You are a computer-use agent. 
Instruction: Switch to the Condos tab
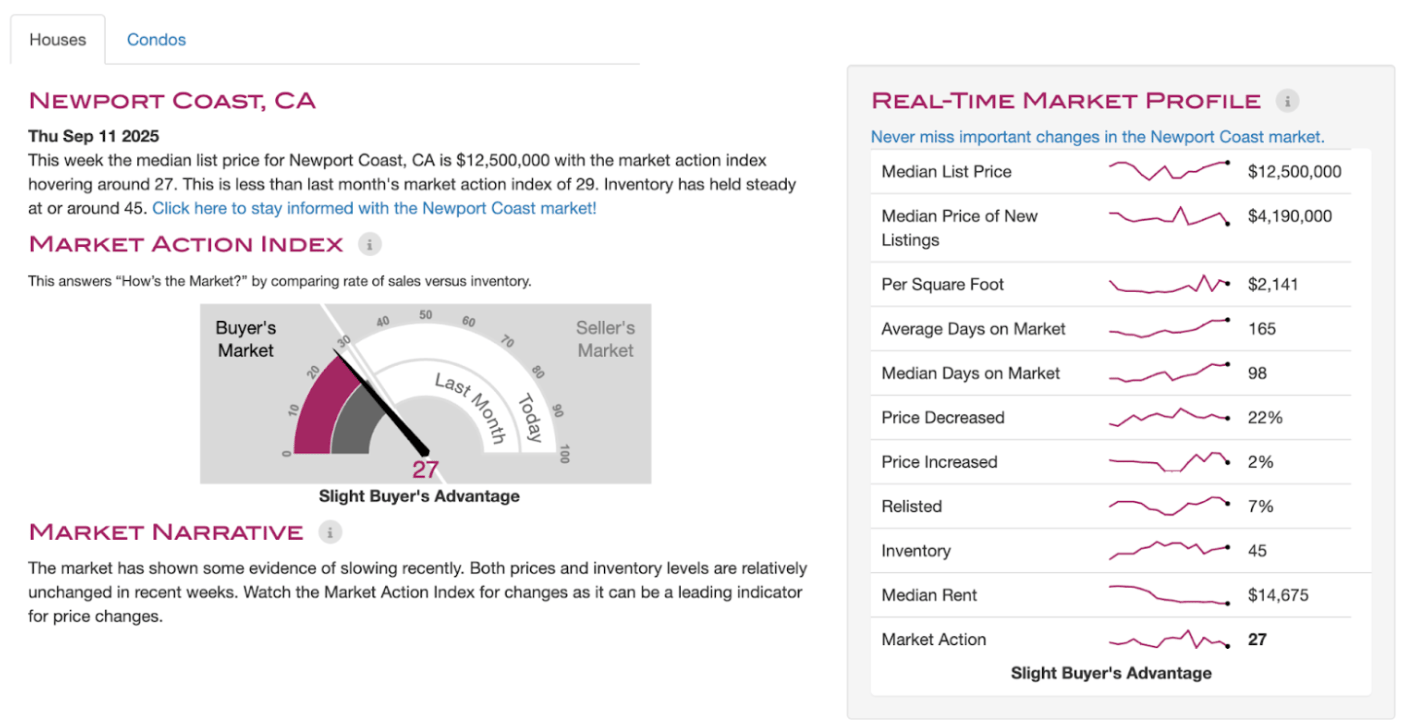156,40
